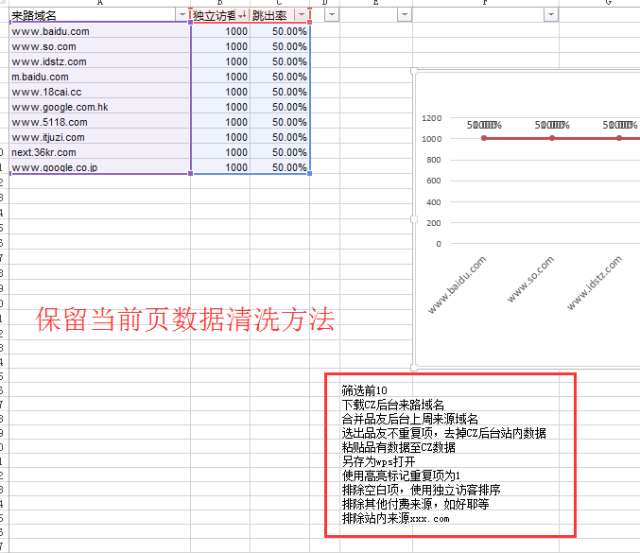Click text line 筛选前10 in the notes box

pyautogui.click(x=364, y=391)
